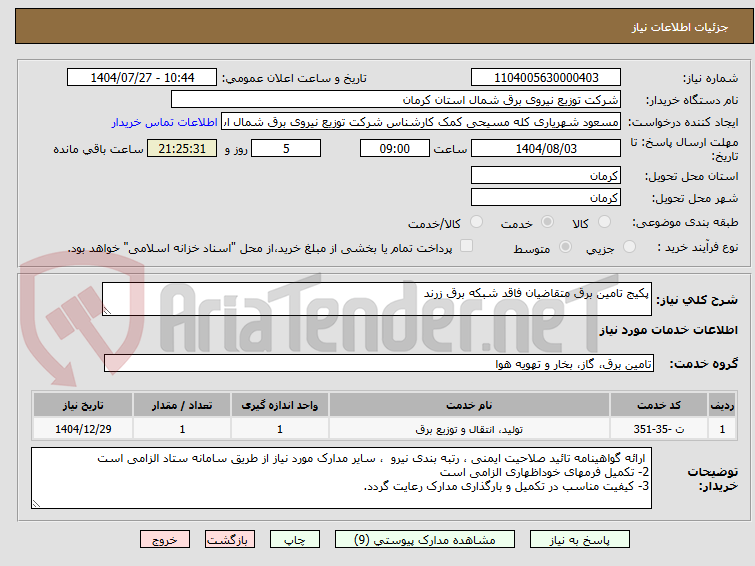Click the resize handle of شرح کلی نیاز box
The image size is (755, 566).
107,311
